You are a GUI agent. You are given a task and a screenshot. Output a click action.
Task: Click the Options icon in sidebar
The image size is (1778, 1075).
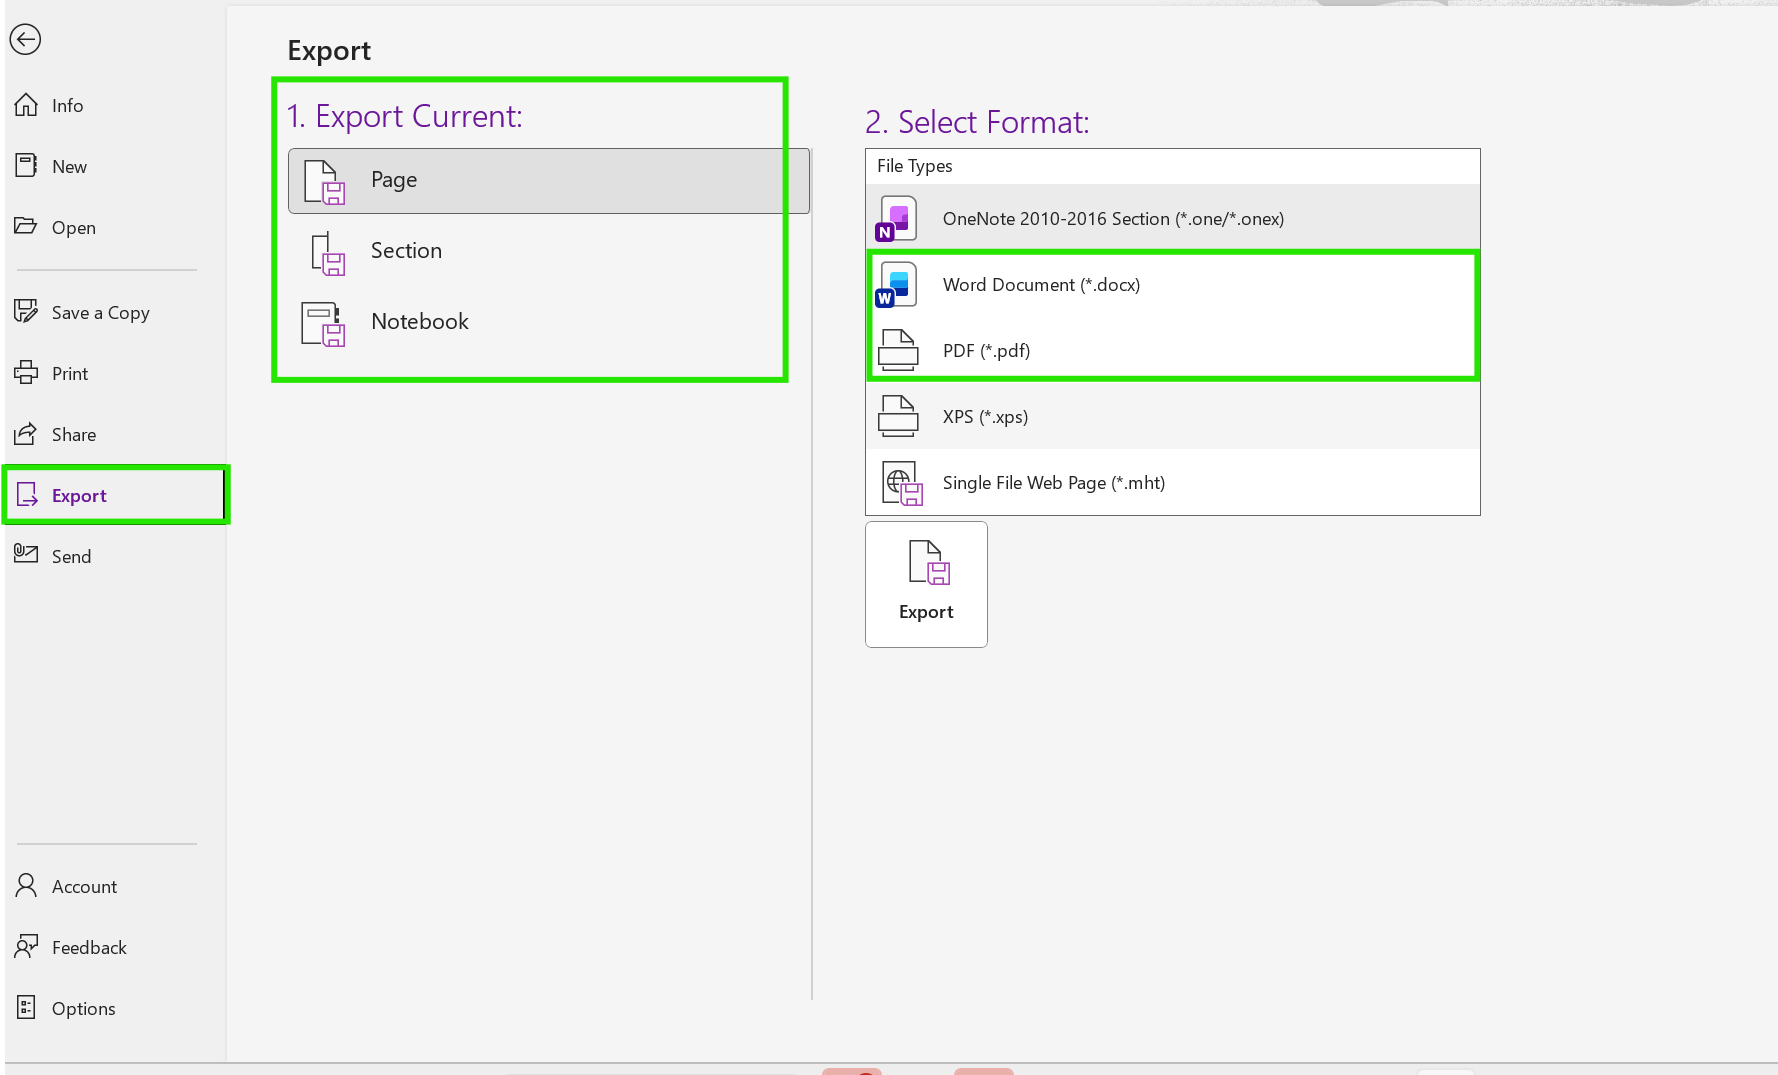(x=26, y=1007)
